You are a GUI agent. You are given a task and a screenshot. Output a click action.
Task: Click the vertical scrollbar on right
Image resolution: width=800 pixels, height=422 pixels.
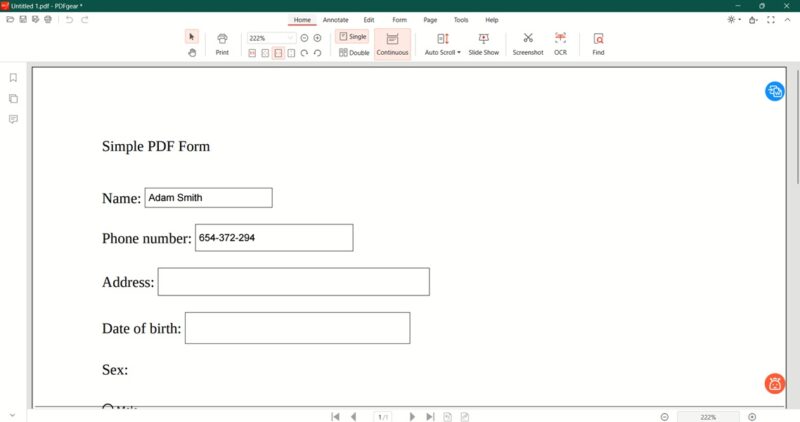coord(797,128)
